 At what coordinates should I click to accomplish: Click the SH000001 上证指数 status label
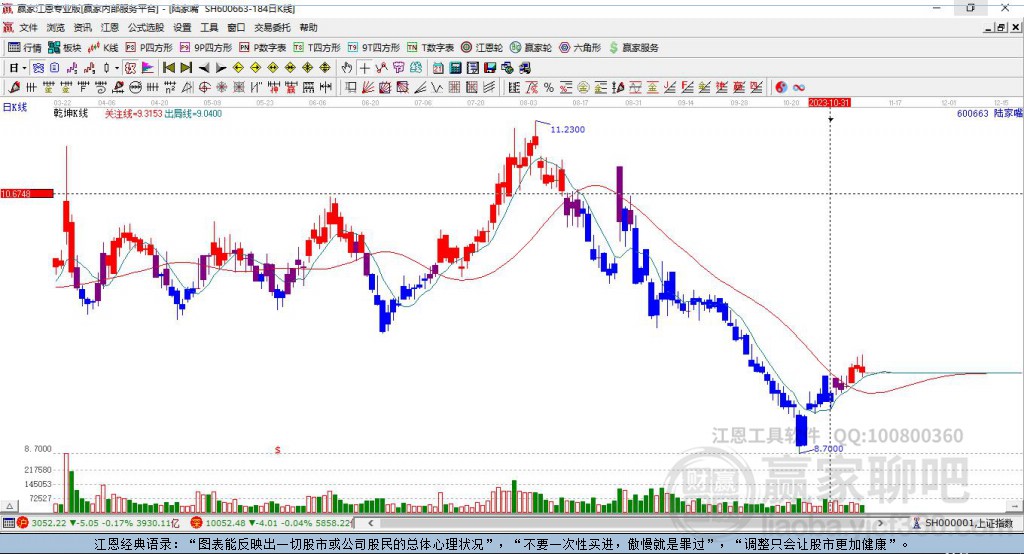pos(968,523)
